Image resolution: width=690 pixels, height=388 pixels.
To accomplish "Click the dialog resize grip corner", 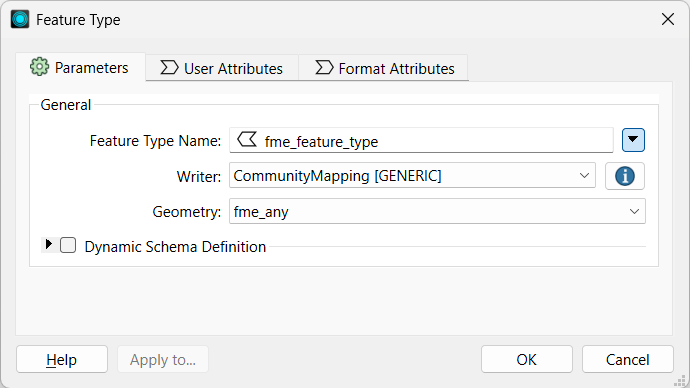I will pos(680,380).
